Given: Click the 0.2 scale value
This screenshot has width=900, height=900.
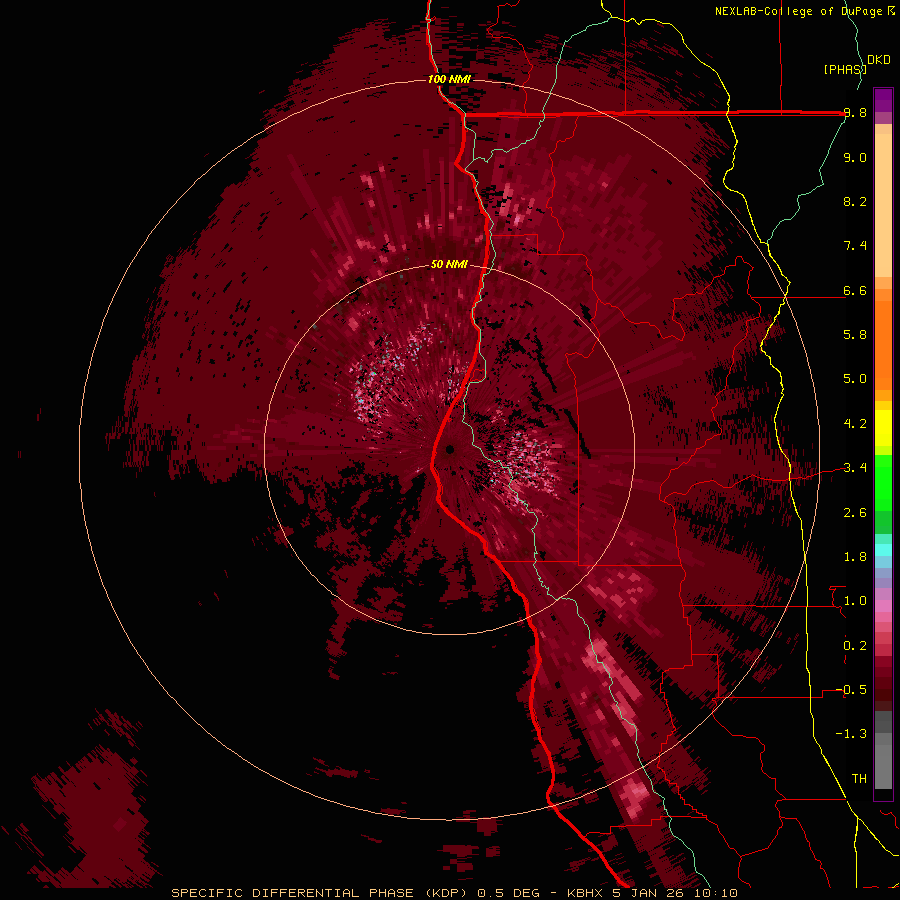Looking at the screenshot, I should pos(855,646).
